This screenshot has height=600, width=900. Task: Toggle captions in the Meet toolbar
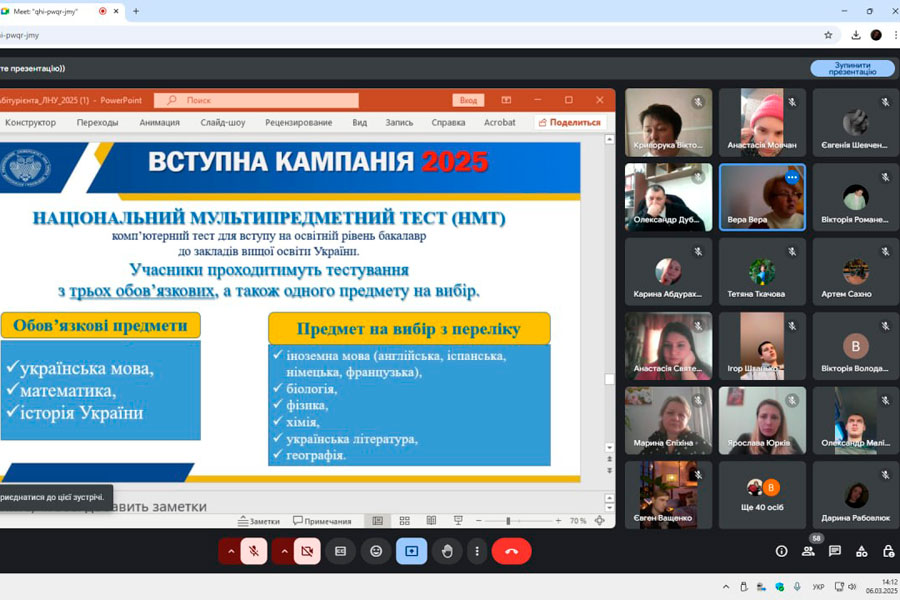340,551
